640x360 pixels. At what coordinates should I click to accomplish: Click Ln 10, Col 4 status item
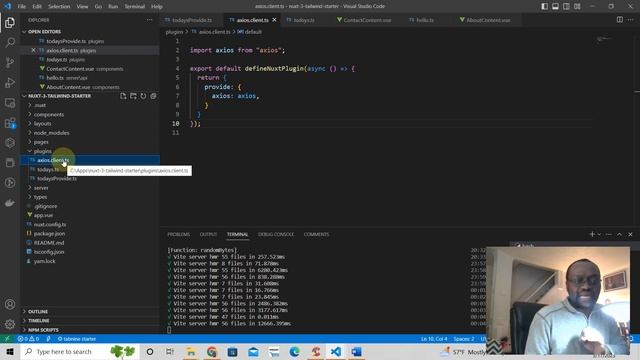coord(434,339)
